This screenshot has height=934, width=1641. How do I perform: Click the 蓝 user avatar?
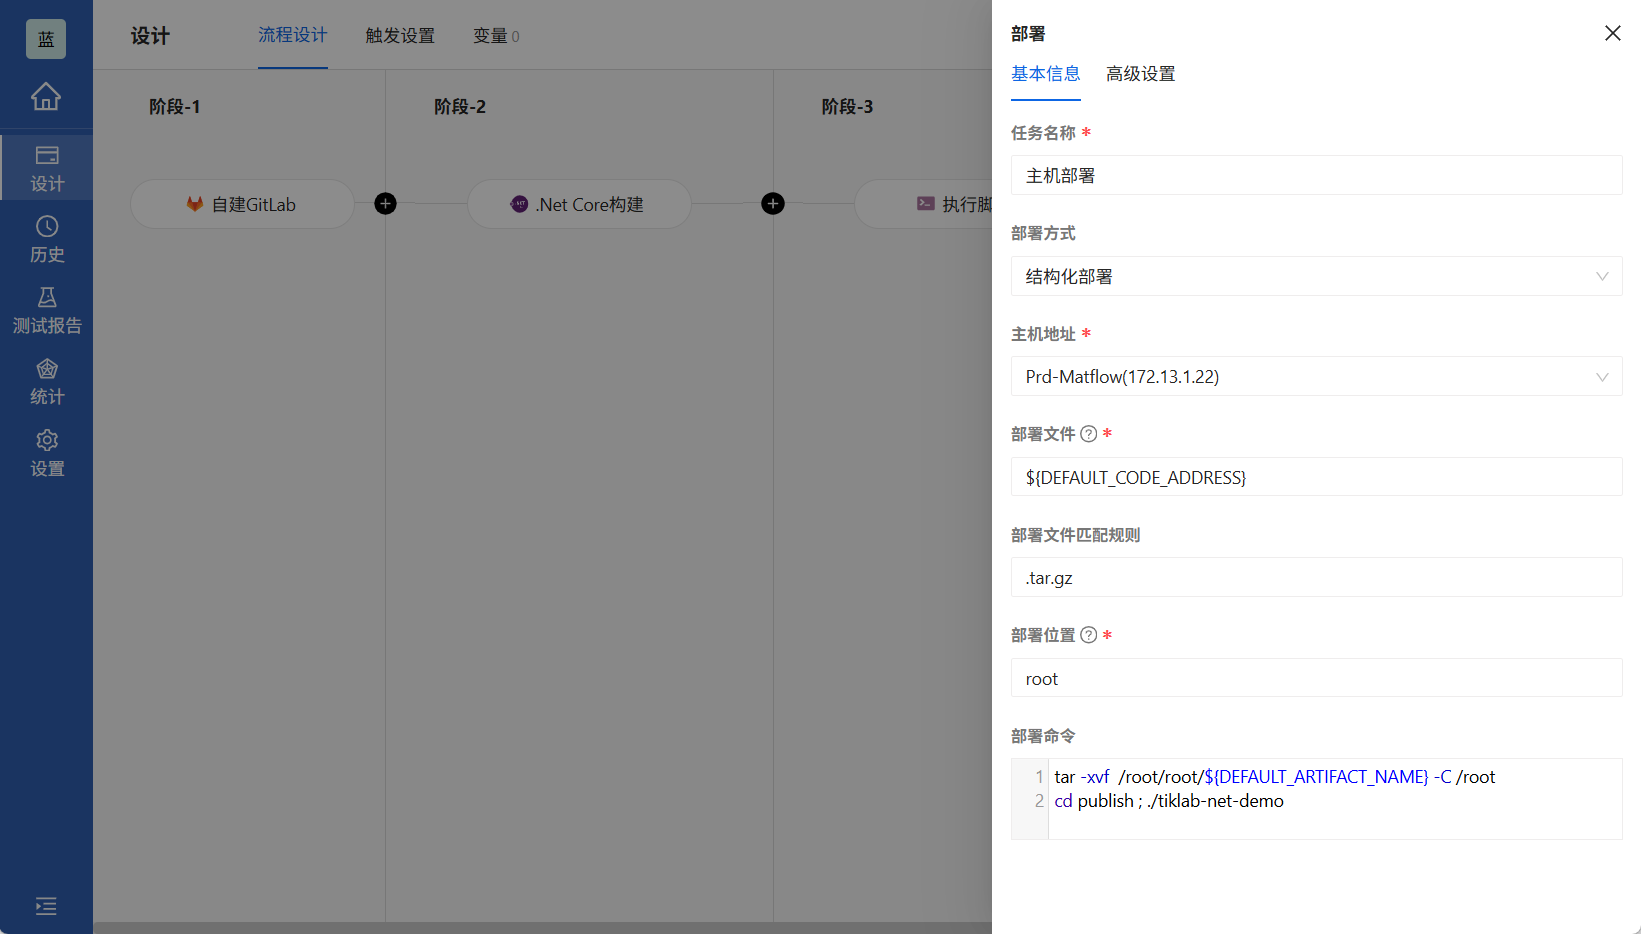tap(45, 38)
